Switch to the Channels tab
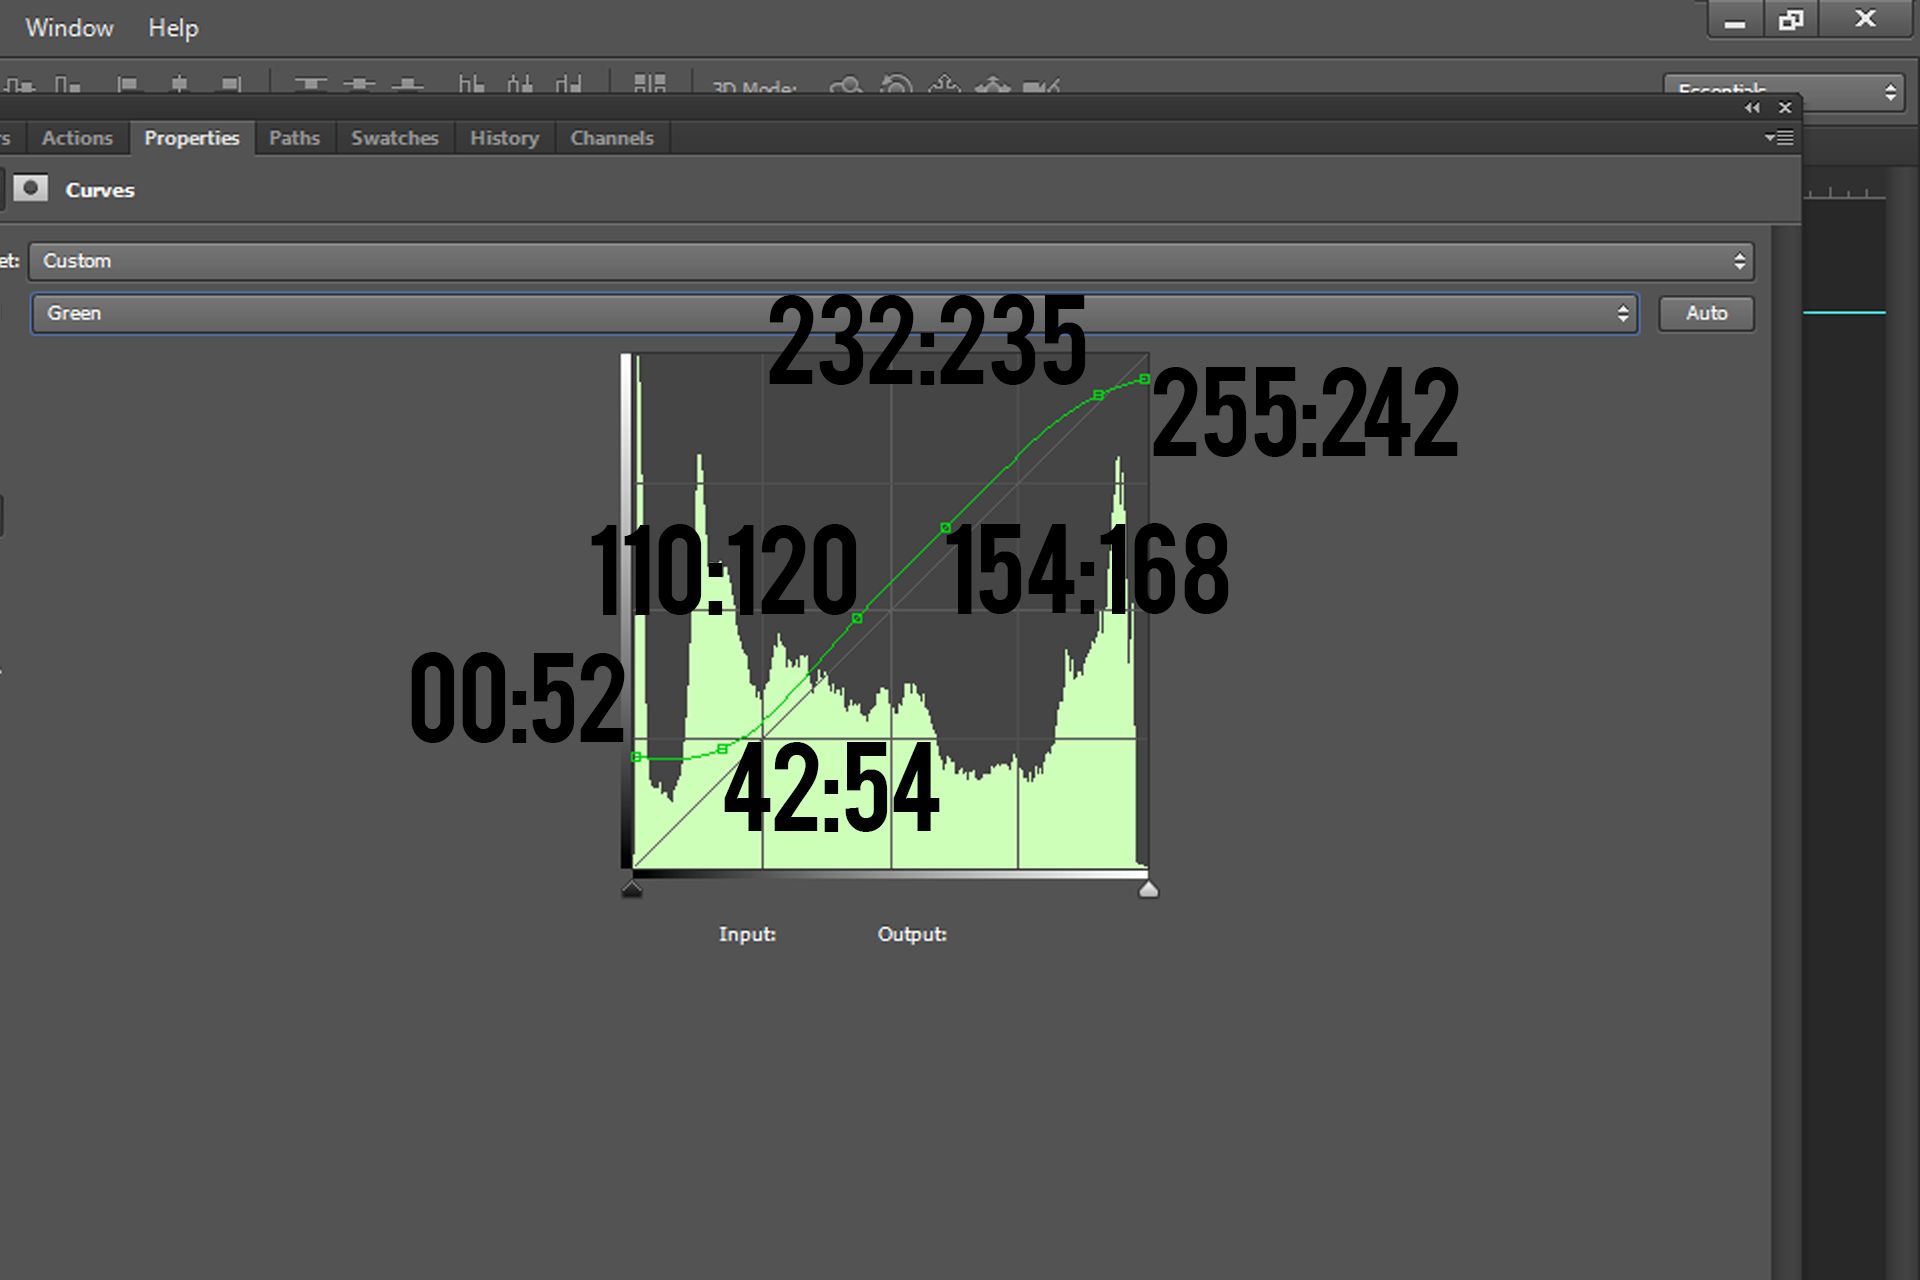 [x=611, y=138]
